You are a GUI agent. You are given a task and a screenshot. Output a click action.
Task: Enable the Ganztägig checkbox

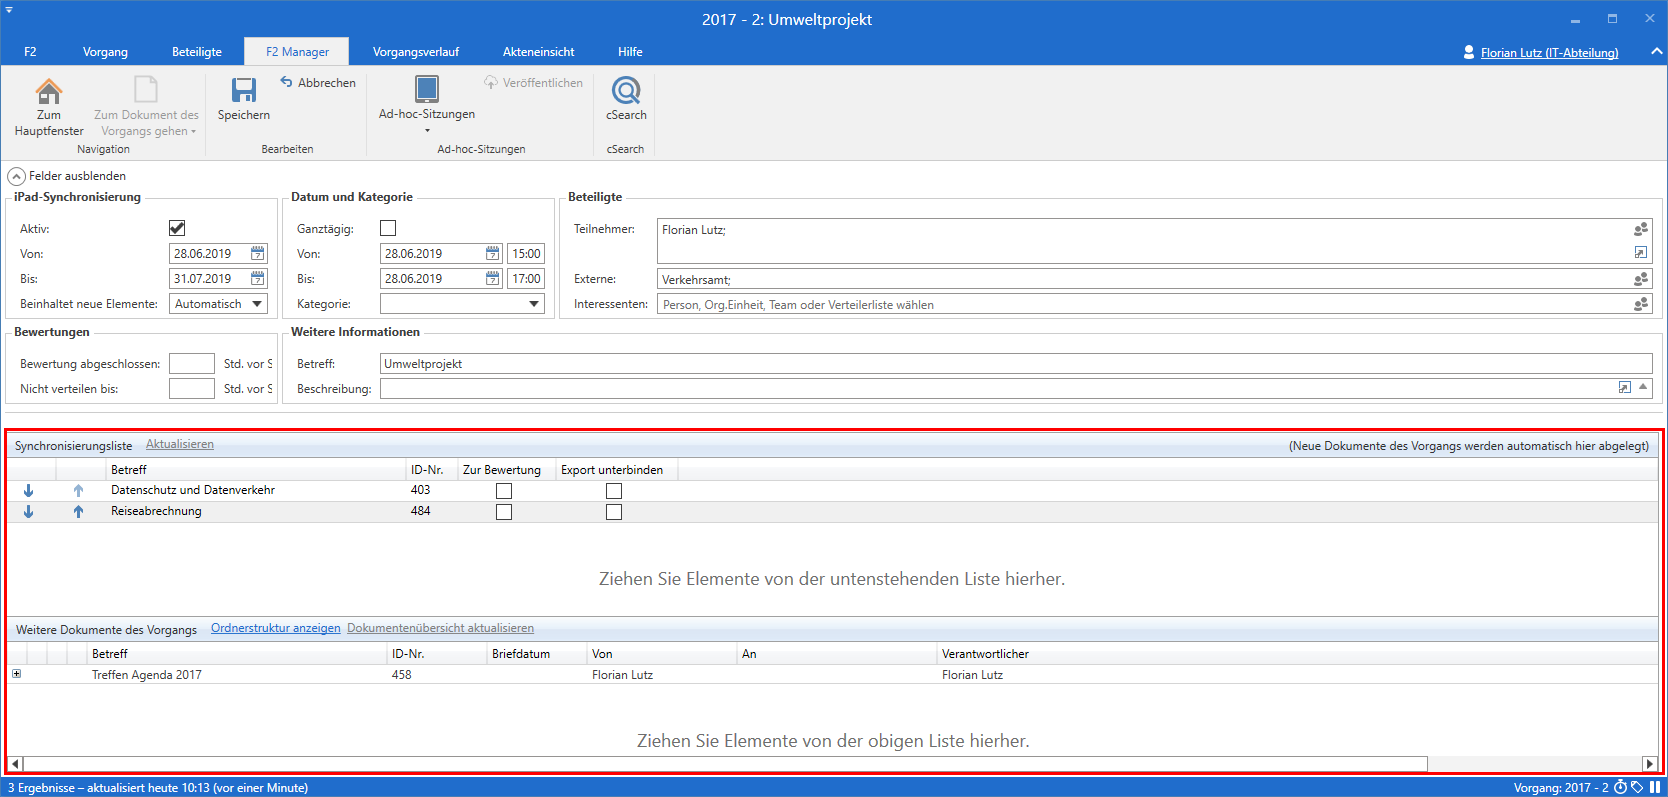click(x=388, y=228)
